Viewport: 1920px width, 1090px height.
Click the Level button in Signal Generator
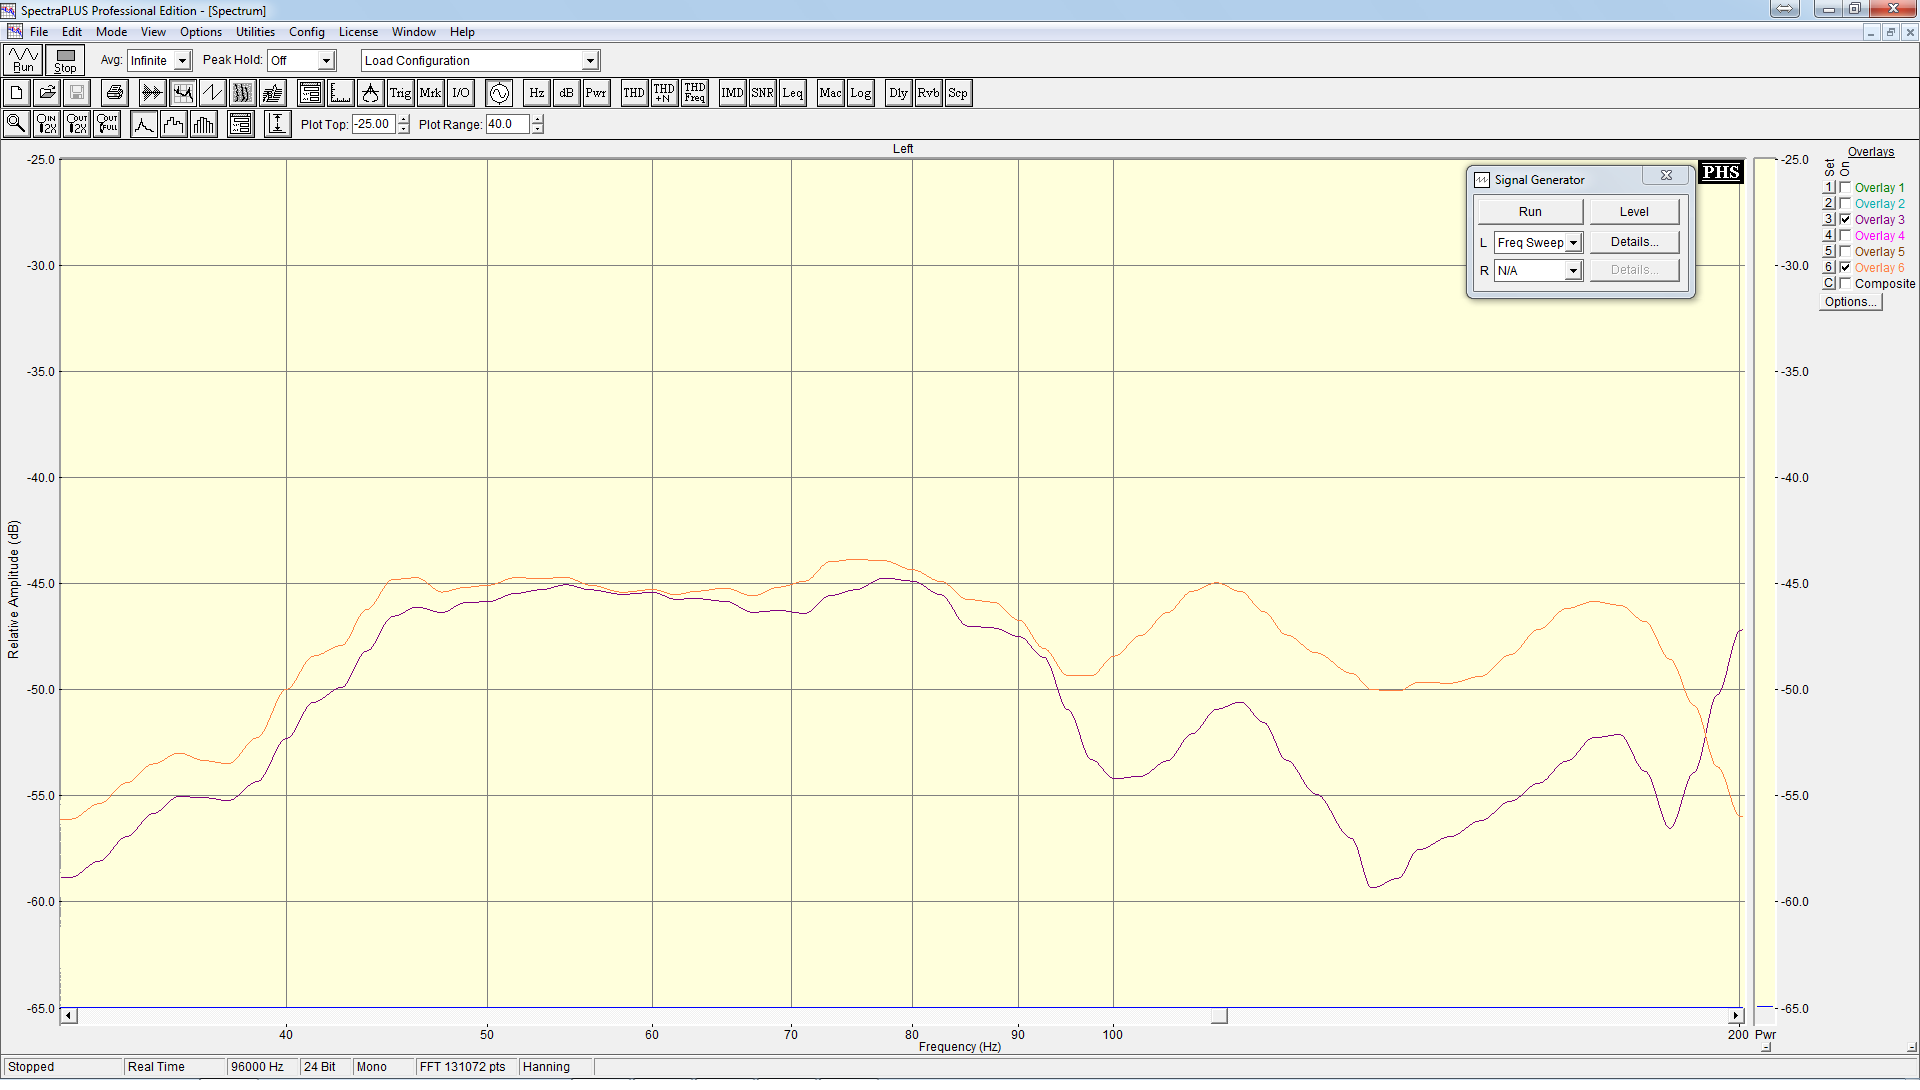[x=1634, y=212]
